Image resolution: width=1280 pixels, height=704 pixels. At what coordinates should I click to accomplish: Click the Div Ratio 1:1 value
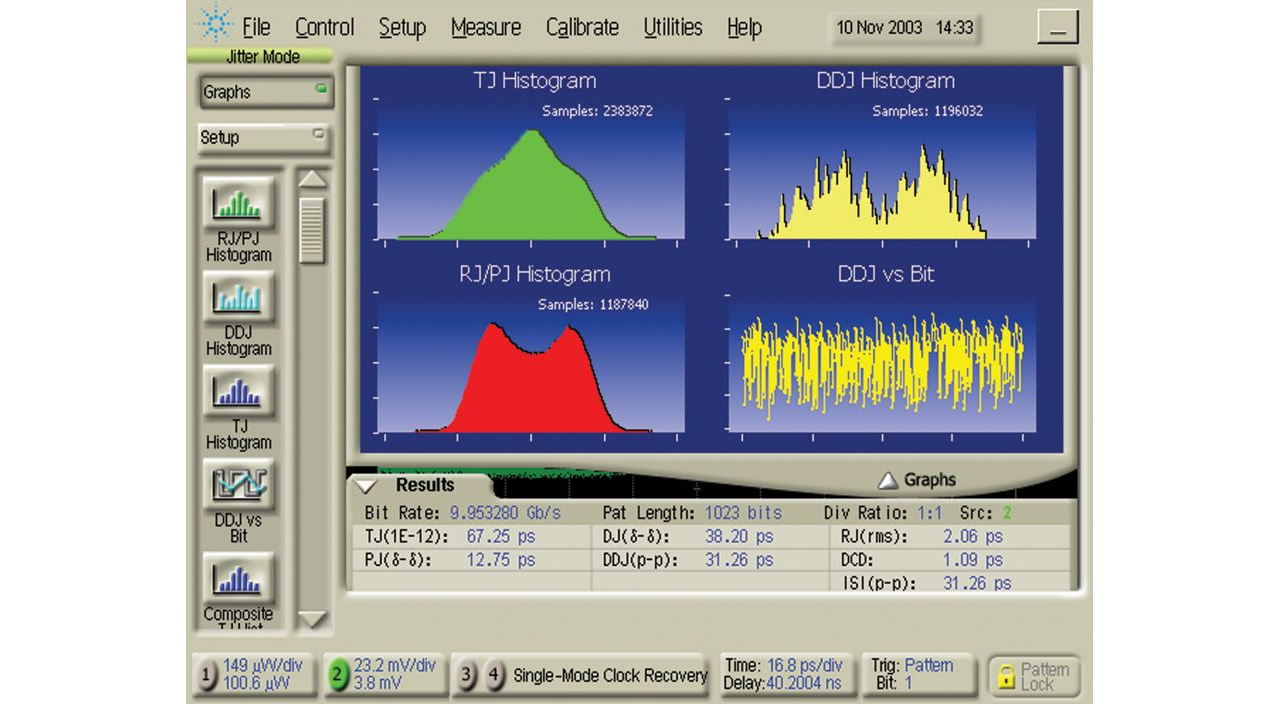pos(932,513)
